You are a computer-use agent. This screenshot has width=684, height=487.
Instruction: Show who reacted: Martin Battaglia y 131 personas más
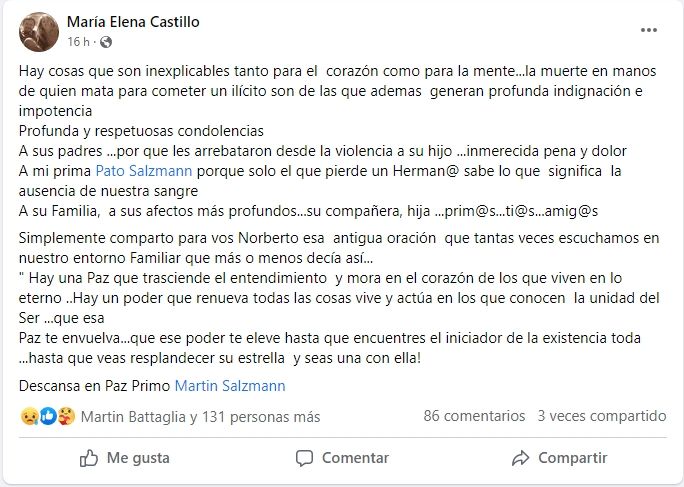(x=201, y=416)
